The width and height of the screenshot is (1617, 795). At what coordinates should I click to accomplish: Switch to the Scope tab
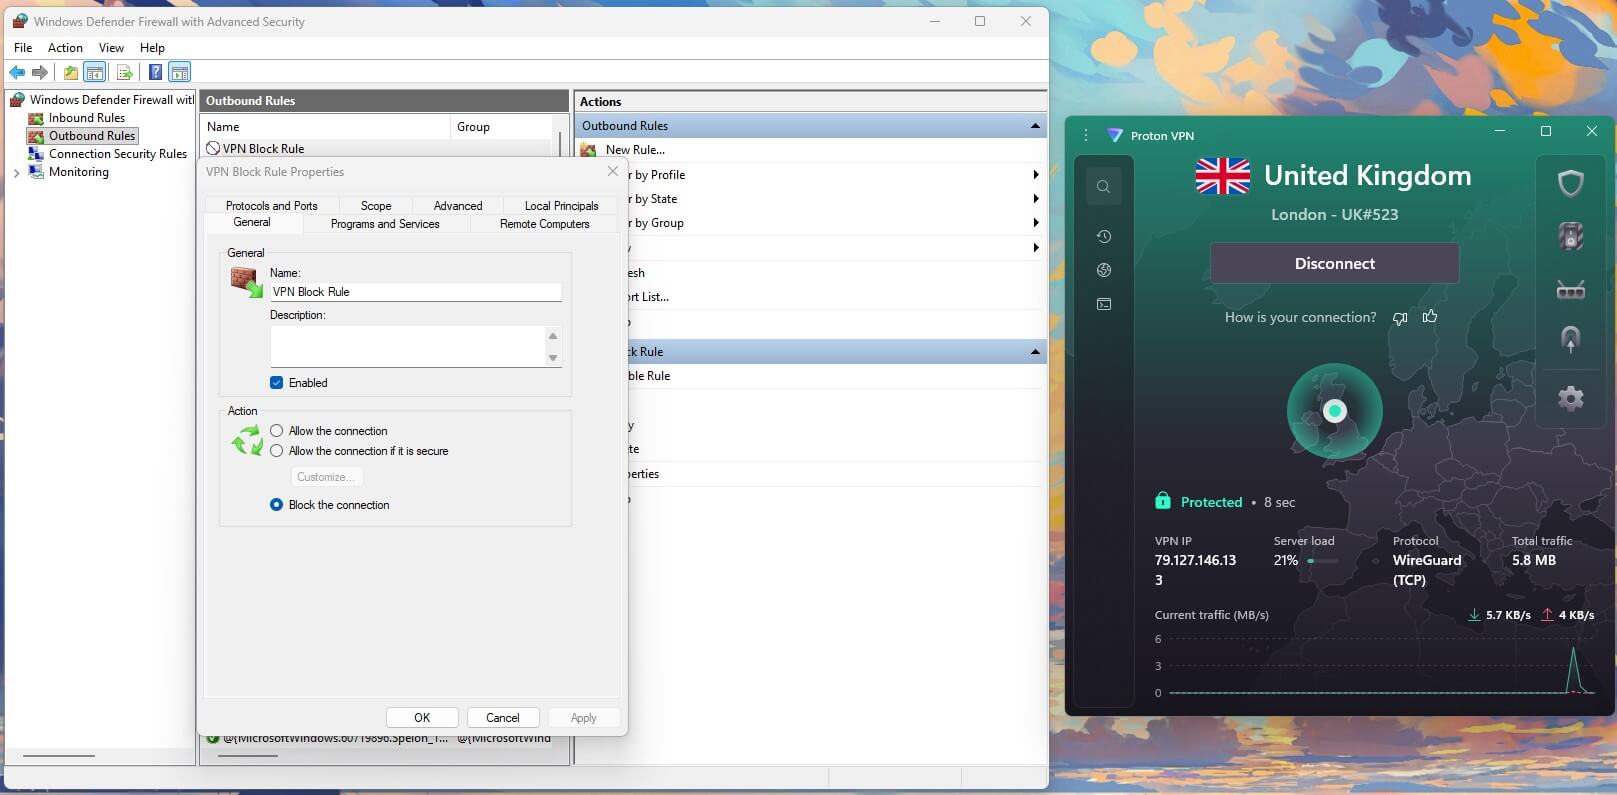tap(376, 206)
